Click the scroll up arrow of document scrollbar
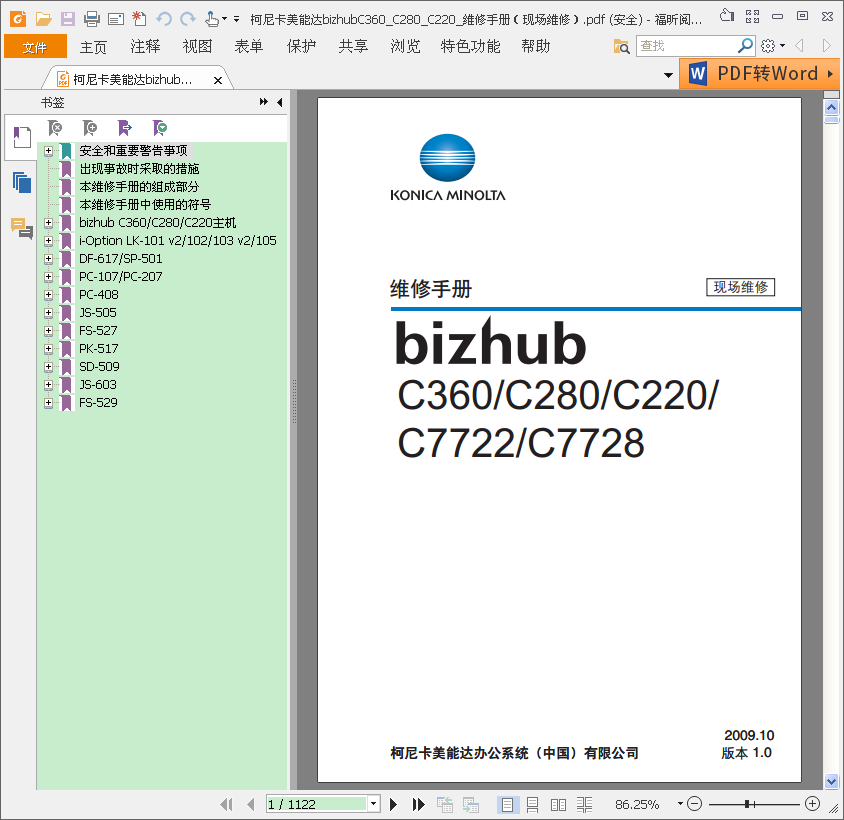 click(x=832, y=108)
